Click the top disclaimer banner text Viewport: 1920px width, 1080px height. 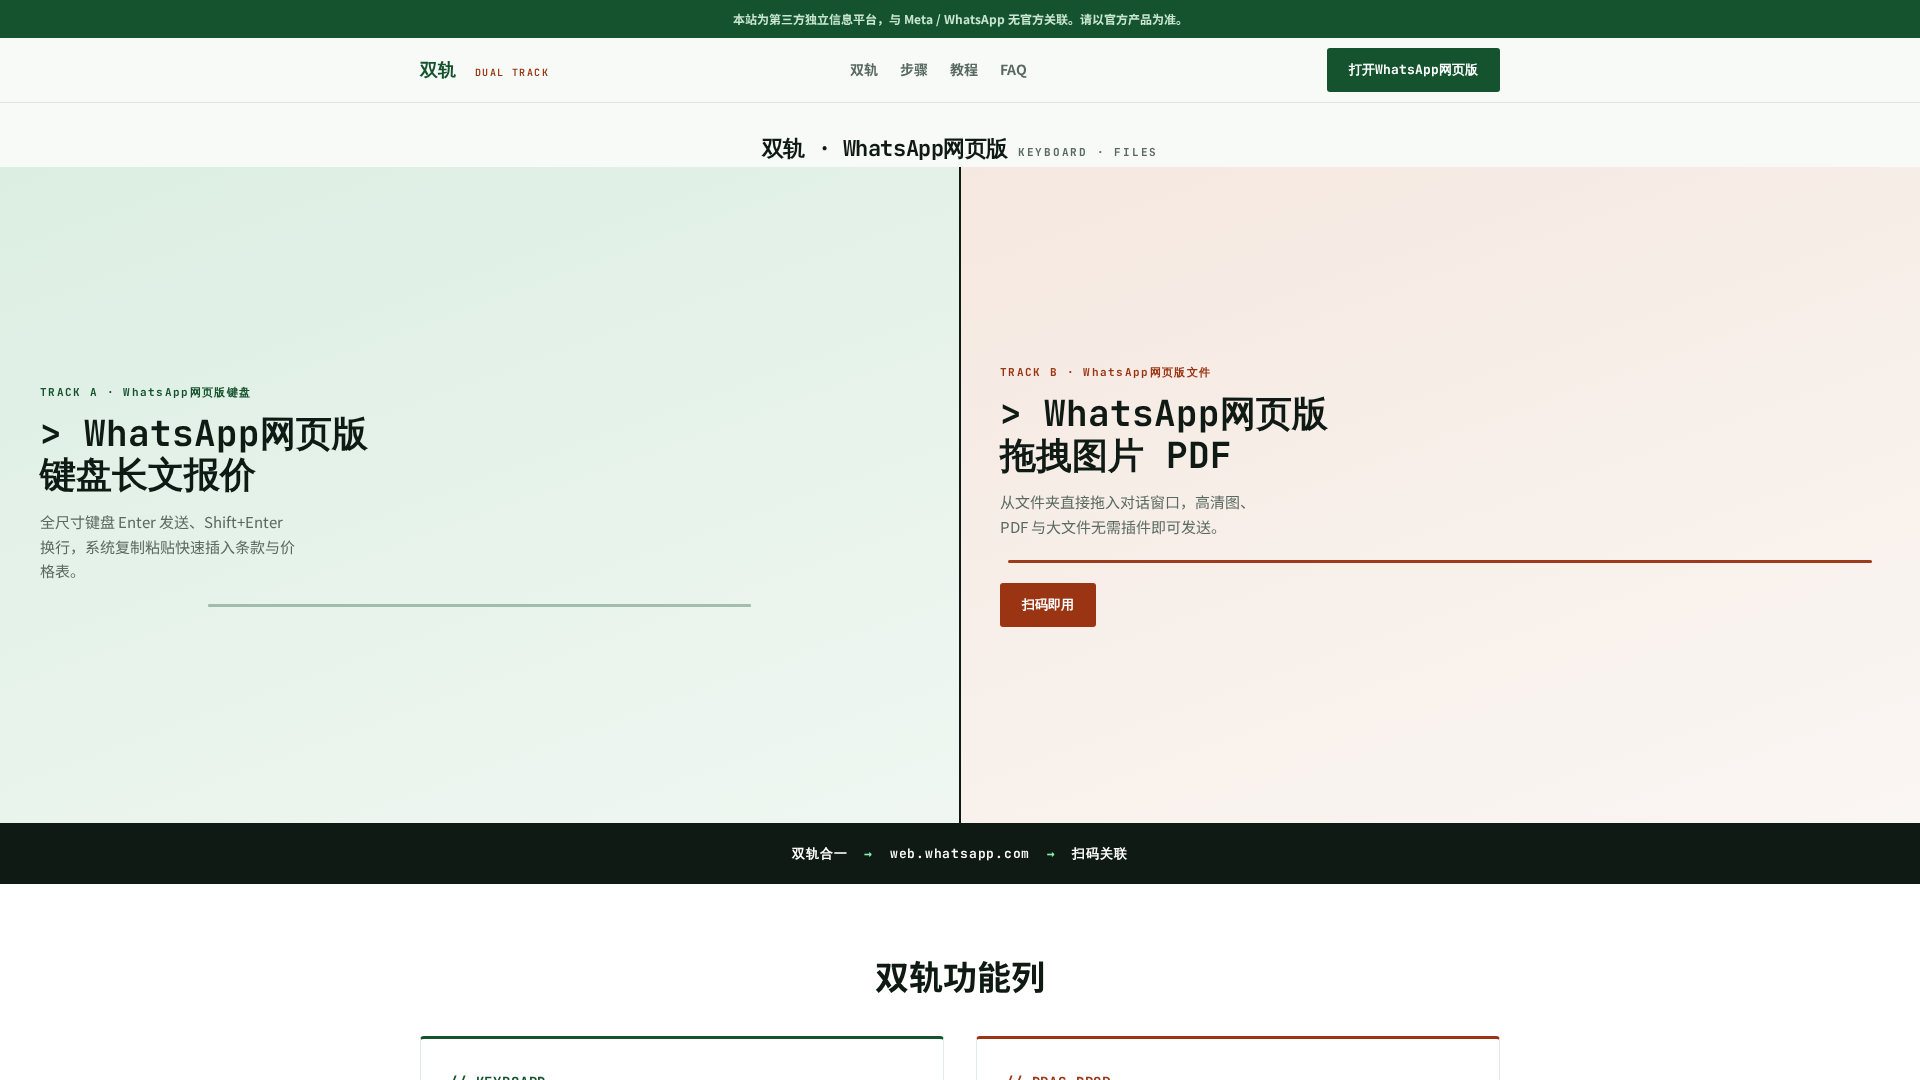coord(960,19)
